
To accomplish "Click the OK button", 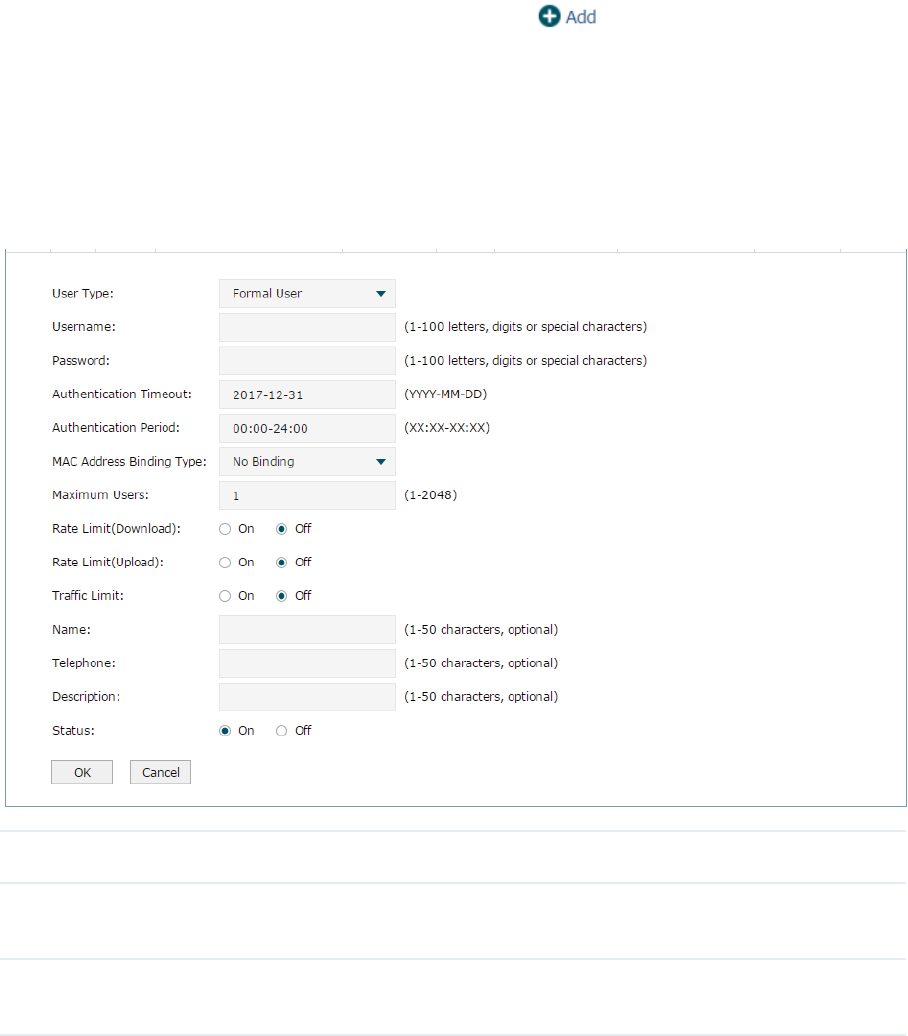I will pyautogui.click(x=82, y=772).
